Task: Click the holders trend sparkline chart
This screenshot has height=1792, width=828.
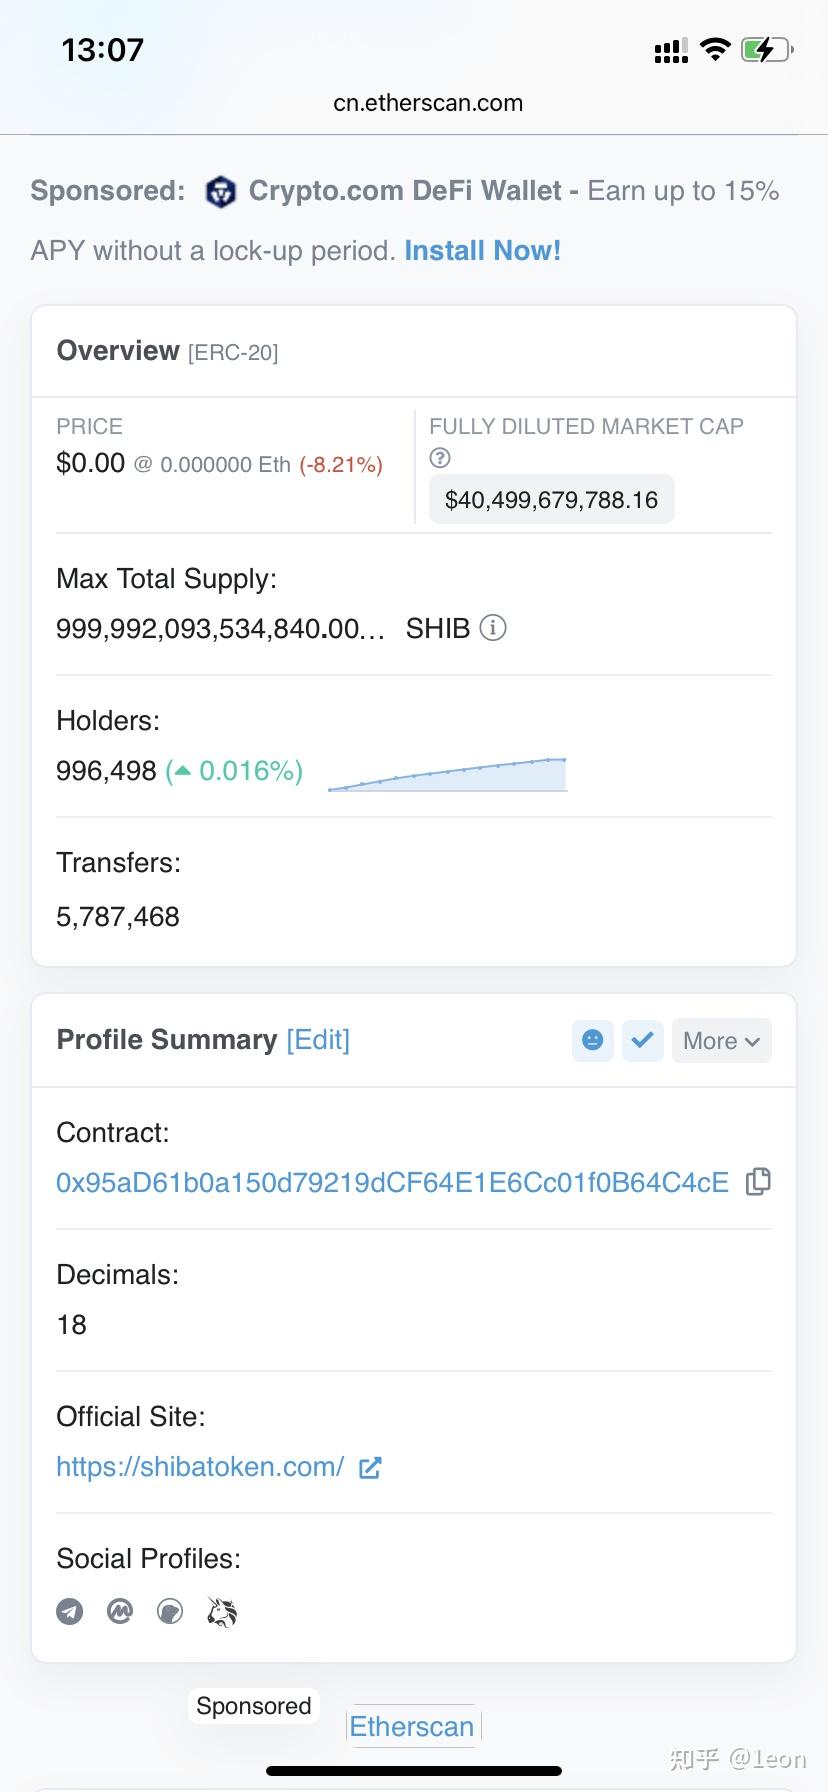Action: (x=447, y=775)
